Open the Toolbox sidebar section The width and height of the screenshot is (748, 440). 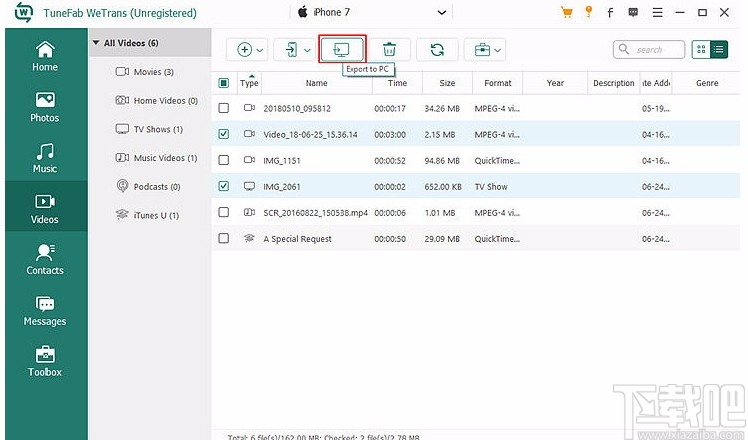click(45, 361)
